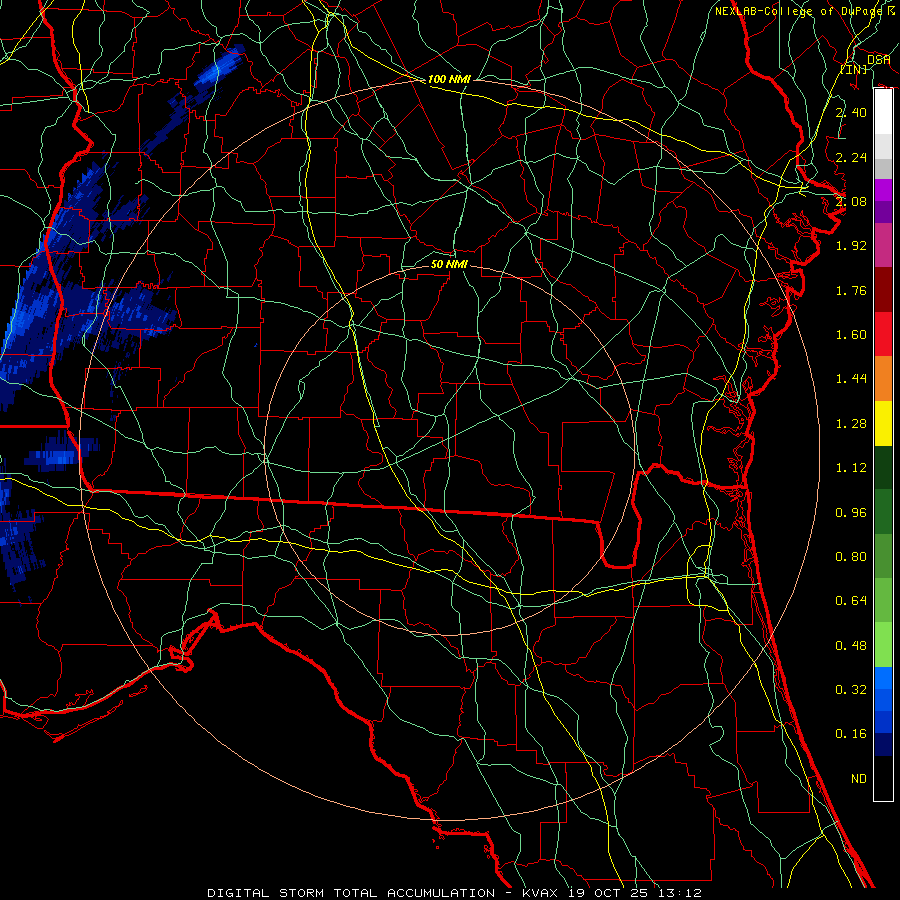The height and width of the screenshot is (900, 900).
Task: Click the 2.08 legend value
Action: (x=851, y=201)
